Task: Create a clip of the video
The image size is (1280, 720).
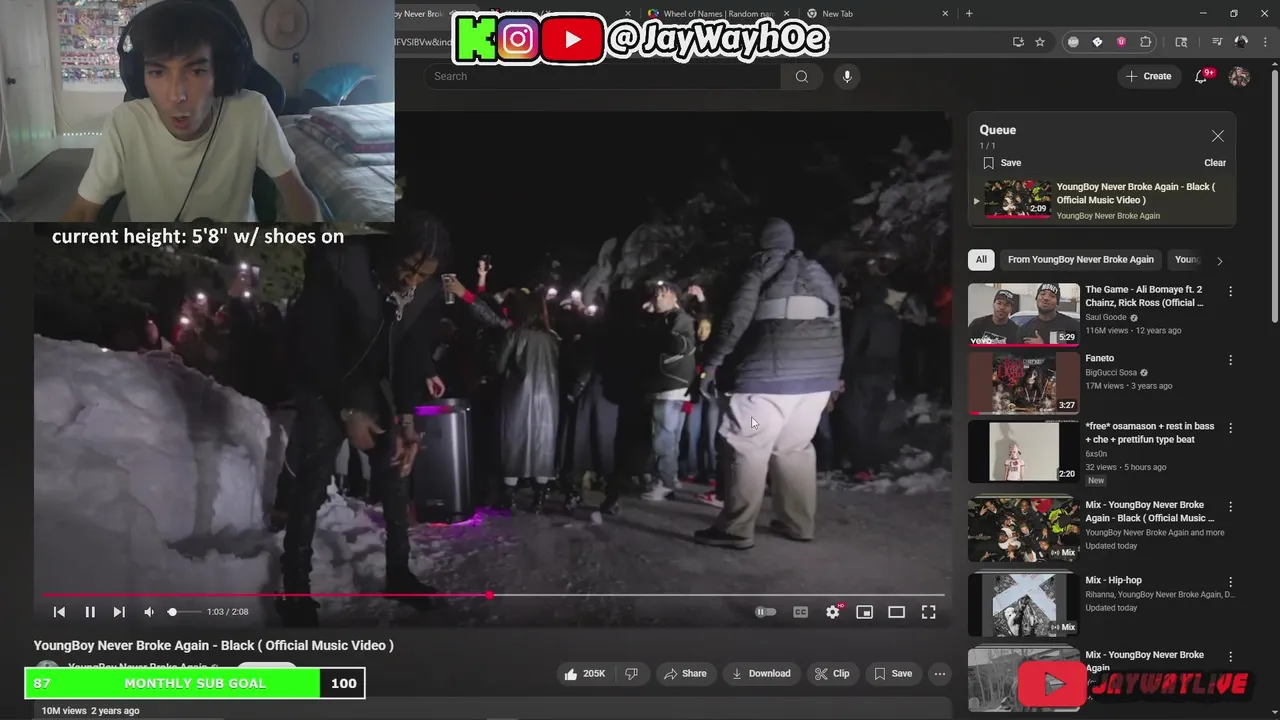Action: coord(831,674)
